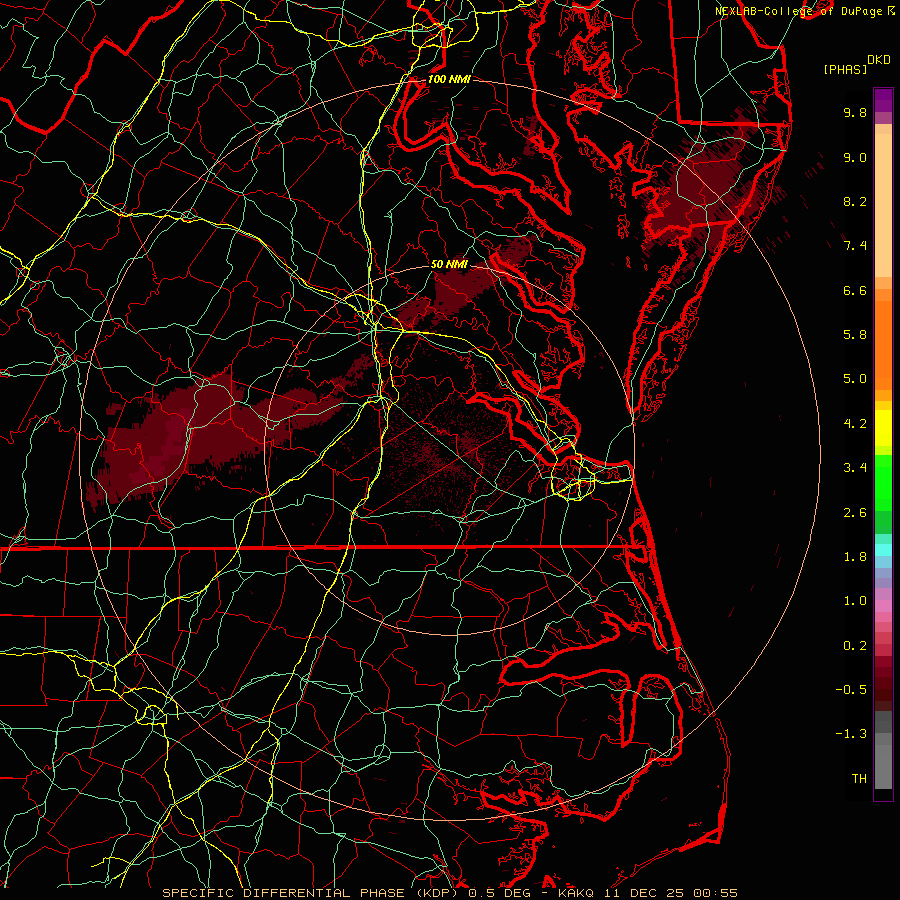
Task: Click the 1.8 legend value
Action: (855, 557)
